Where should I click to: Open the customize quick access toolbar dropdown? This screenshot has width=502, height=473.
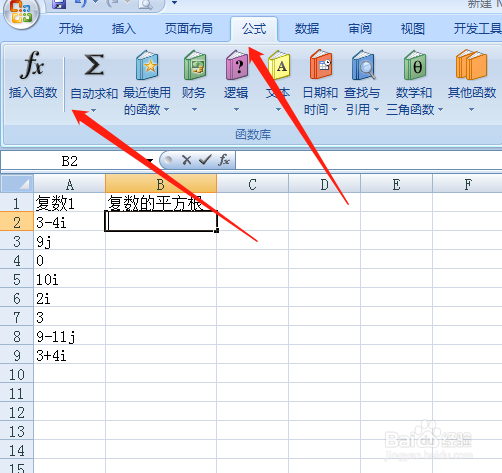coord(174,3)
